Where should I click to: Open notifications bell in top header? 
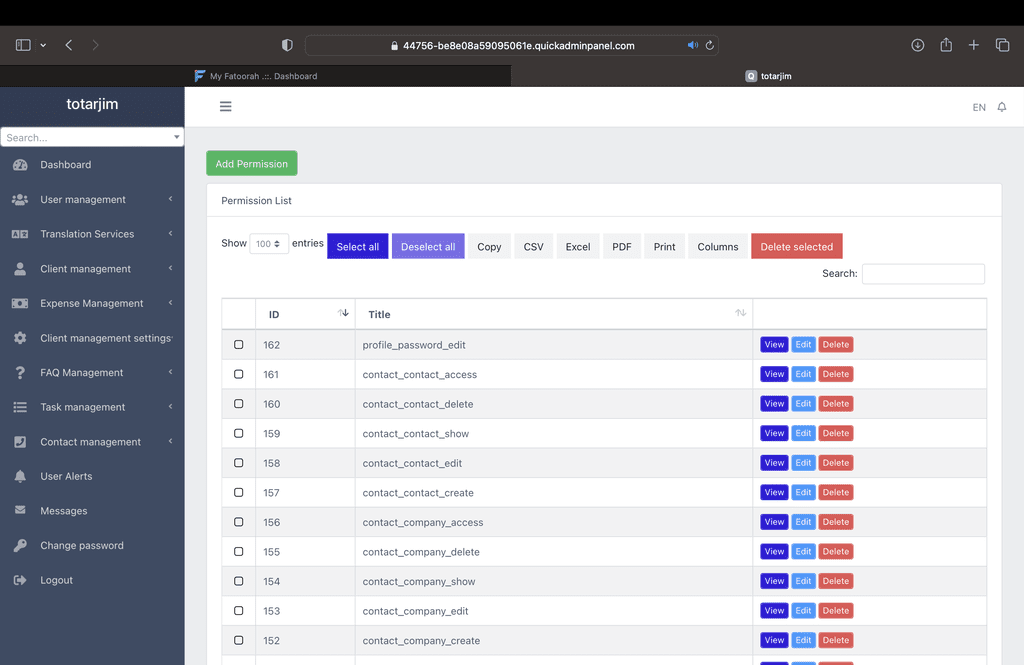point(1002,107)
